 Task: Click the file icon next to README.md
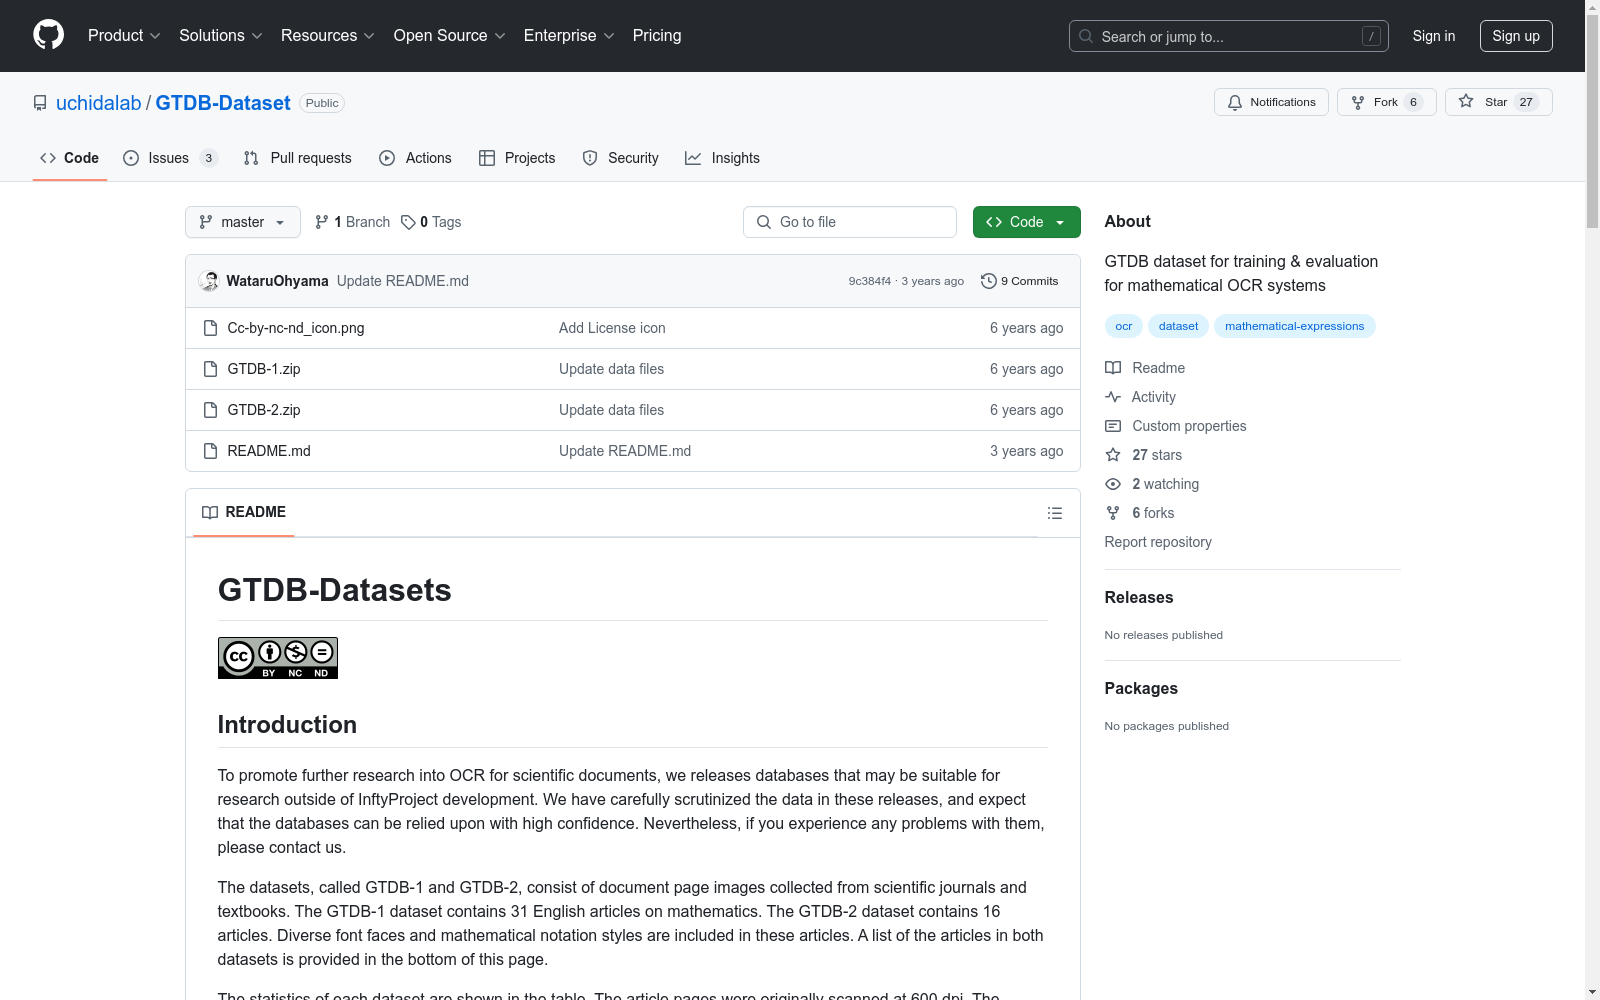point(210,451)
